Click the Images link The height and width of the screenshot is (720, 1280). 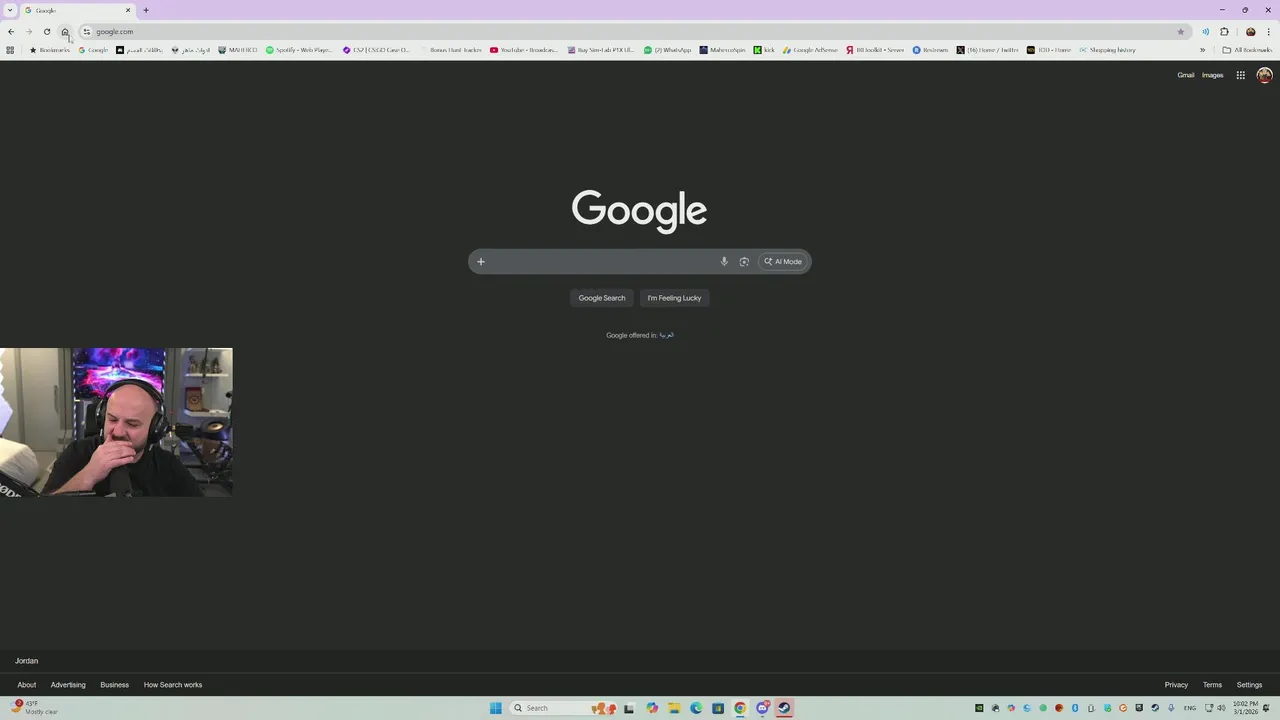tap(1213, 75)
